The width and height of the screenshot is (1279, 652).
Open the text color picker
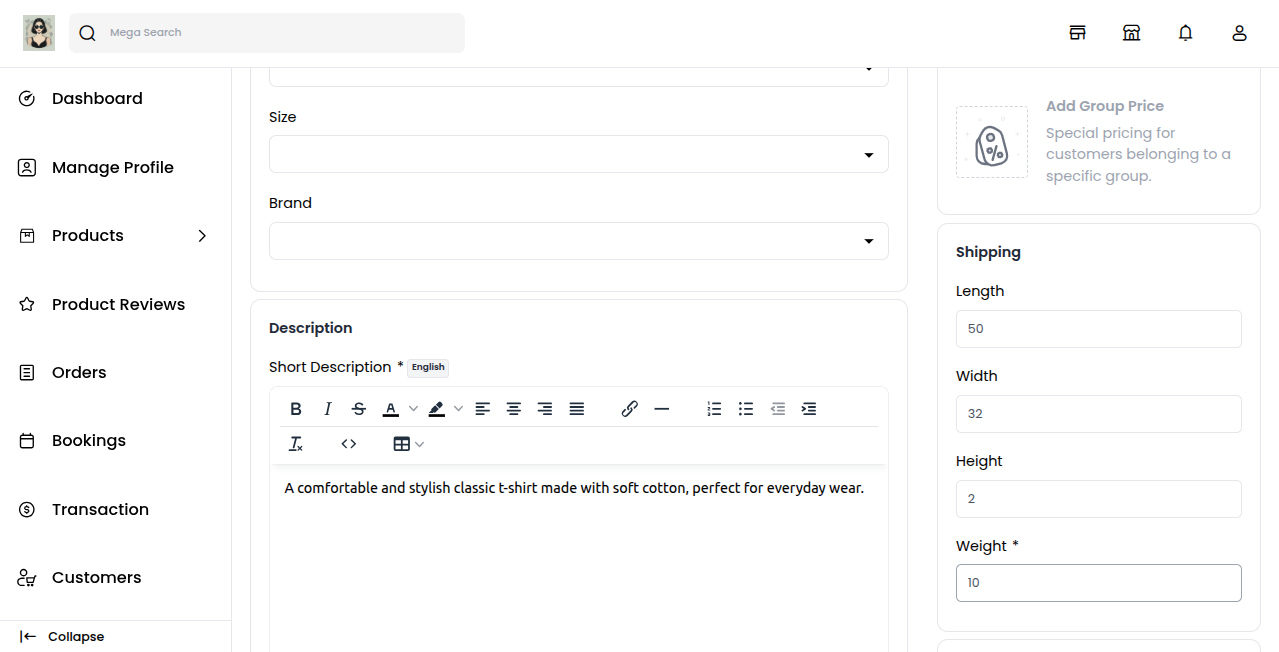391,409
